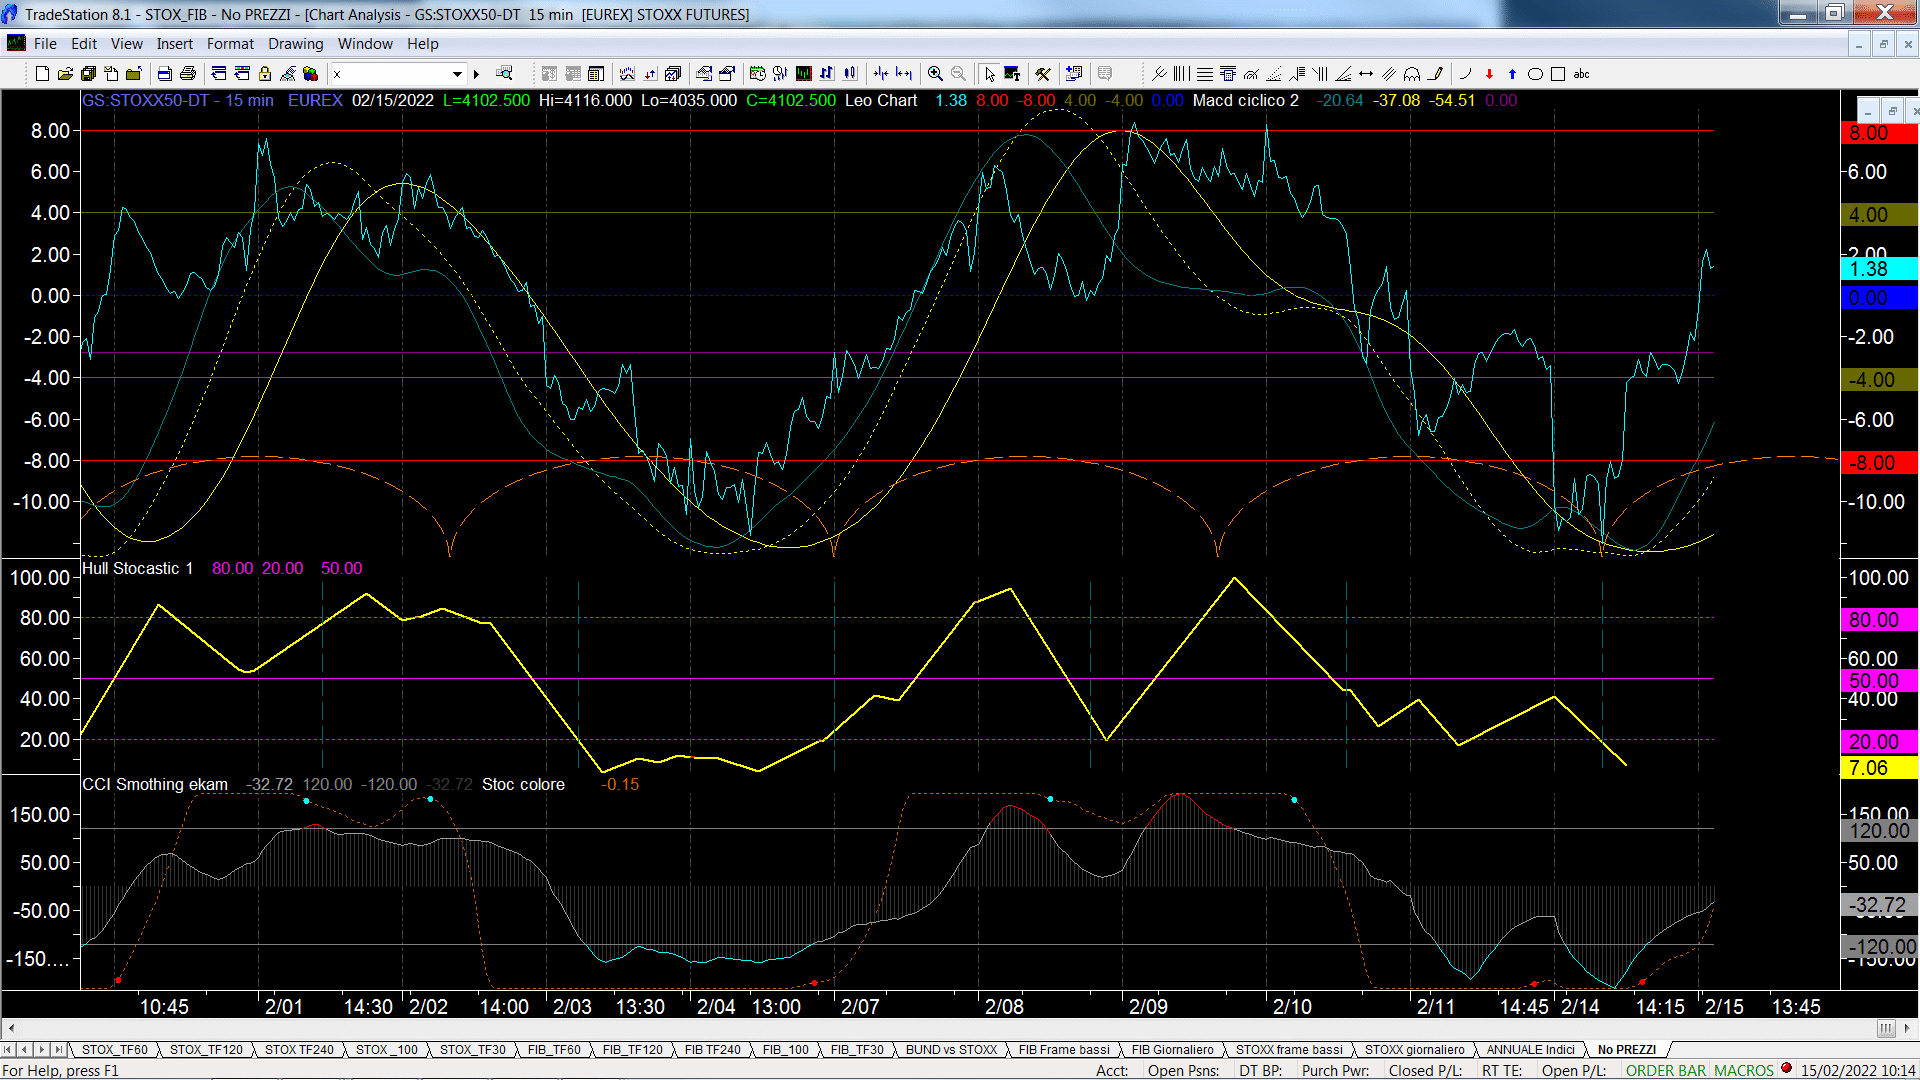Select the pointer arrow tool

(x=989, y=74)
